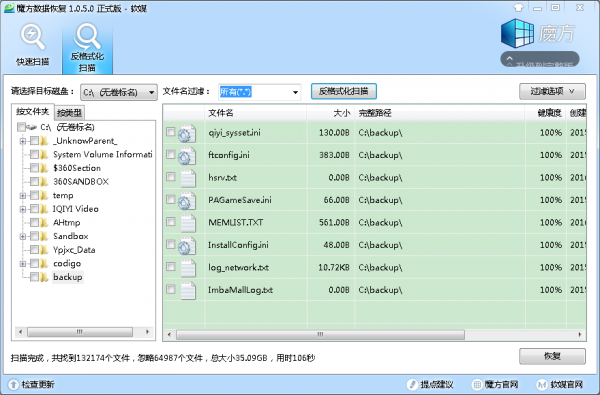Open the 检查更新 link
This screenshot has width=600, height=395.
point(38,384)
